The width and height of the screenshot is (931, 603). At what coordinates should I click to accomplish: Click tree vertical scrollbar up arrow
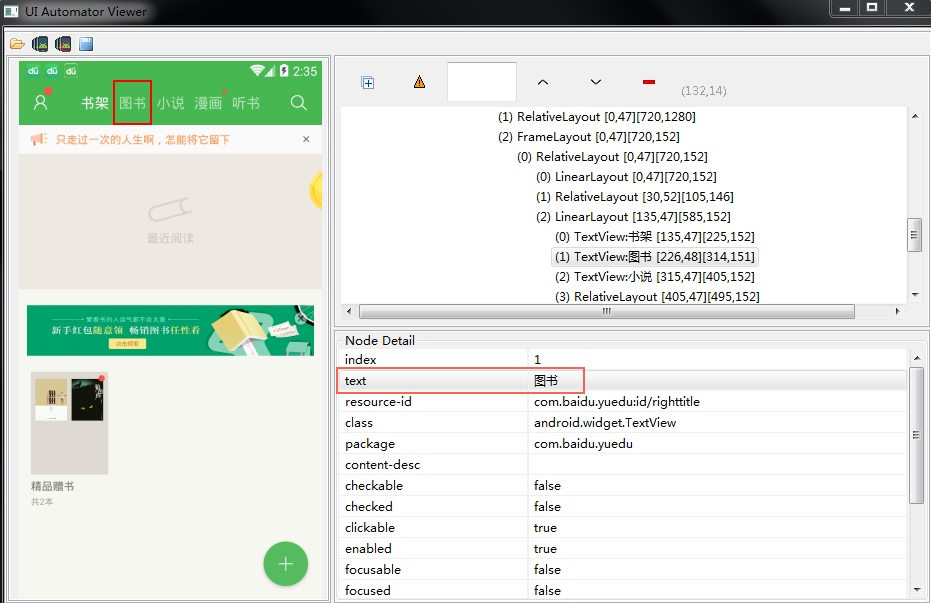click(915, 116)
